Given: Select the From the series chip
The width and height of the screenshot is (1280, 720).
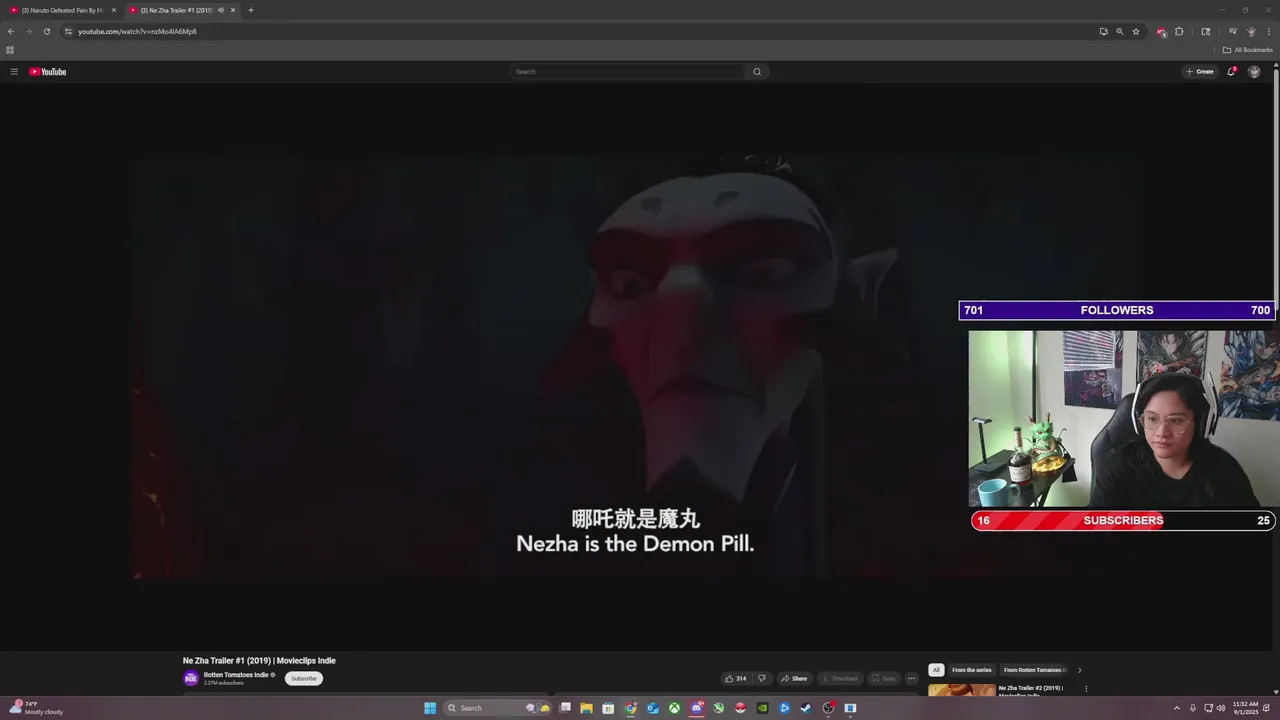Looking at the screenshot, I should pyautogui.click(x=971, y=670).
